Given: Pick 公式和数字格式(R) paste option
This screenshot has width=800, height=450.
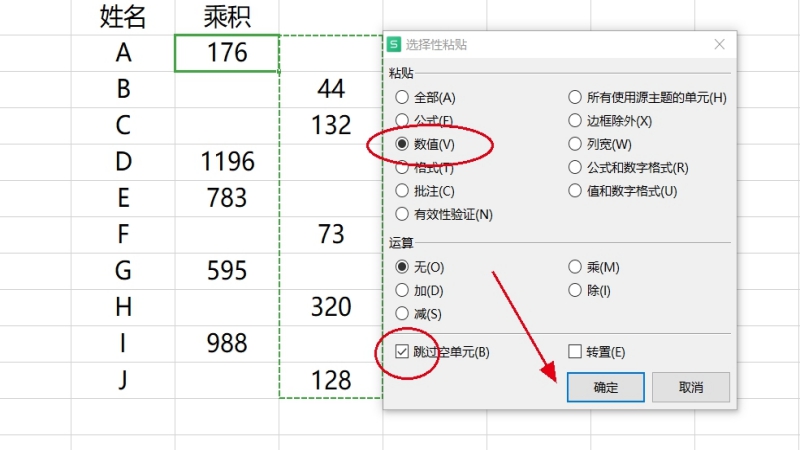Looking at the screenshot, I should pyautogui.click(x=575, y=168).
